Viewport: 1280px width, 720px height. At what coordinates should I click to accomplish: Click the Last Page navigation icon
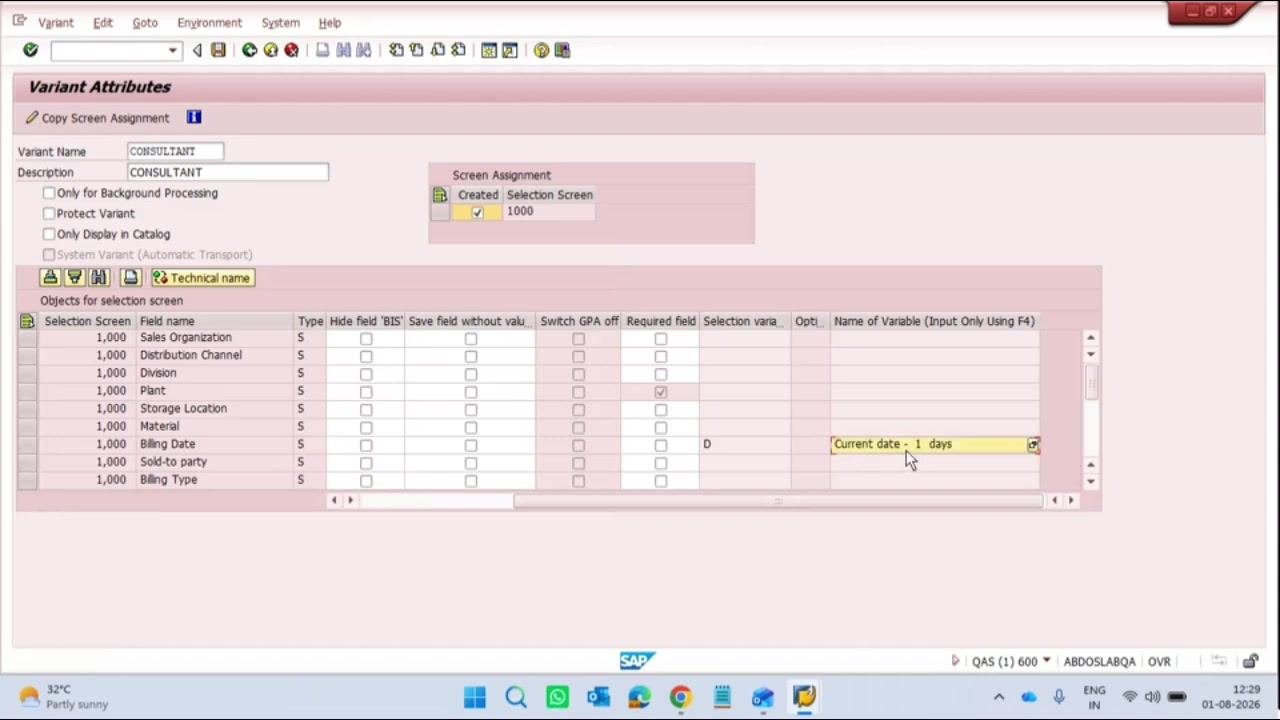[x=458, y=50]
